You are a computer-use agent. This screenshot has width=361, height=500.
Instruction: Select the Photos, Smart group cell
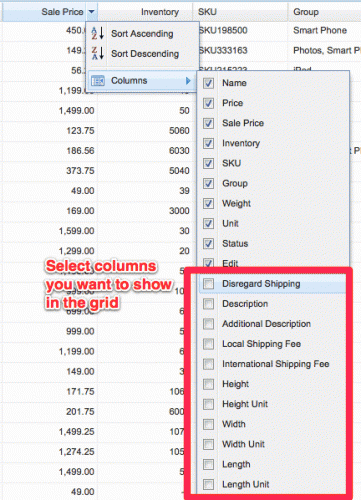pos(327,50)
